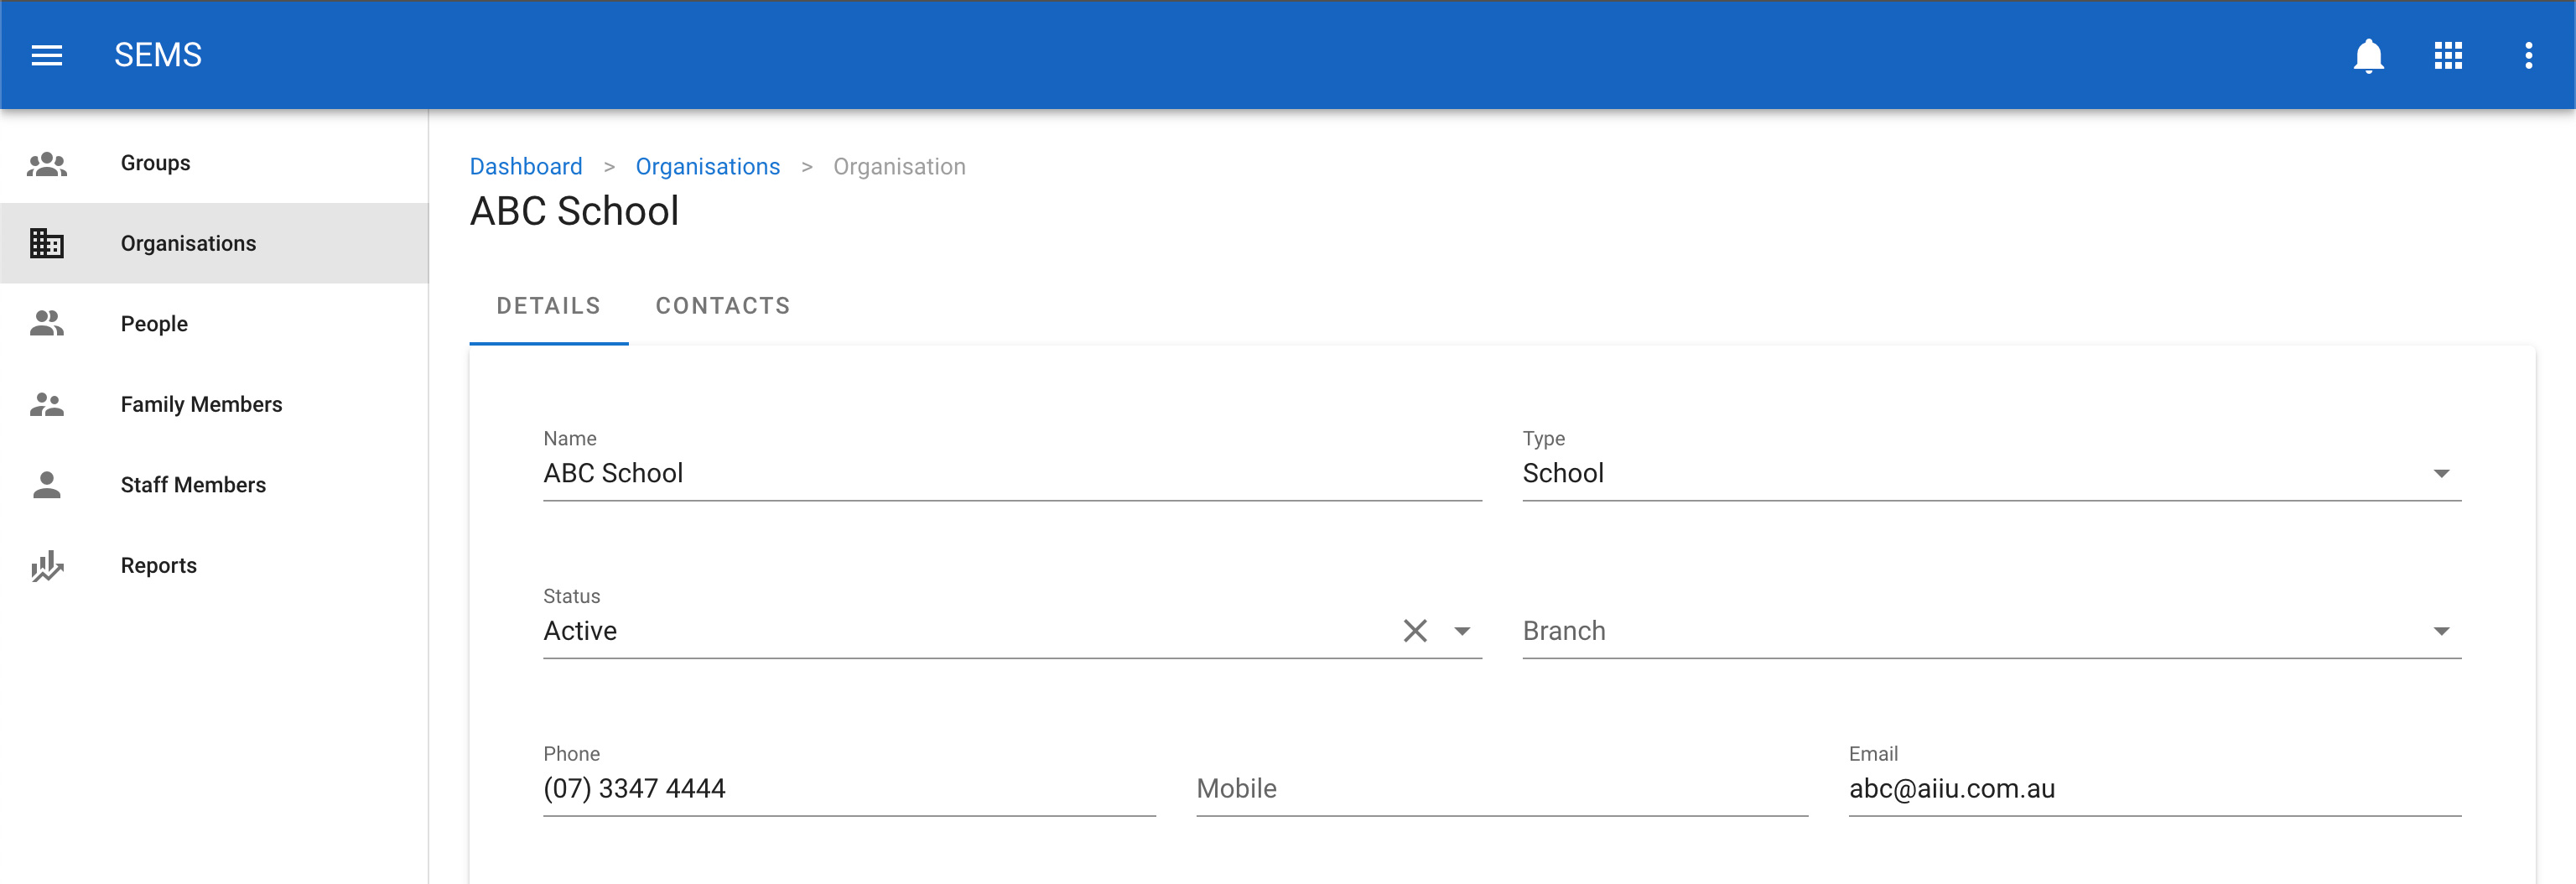Open Family Members in sidebar
The height and width of the screenshot is (884, 2576).
point(201,404)
